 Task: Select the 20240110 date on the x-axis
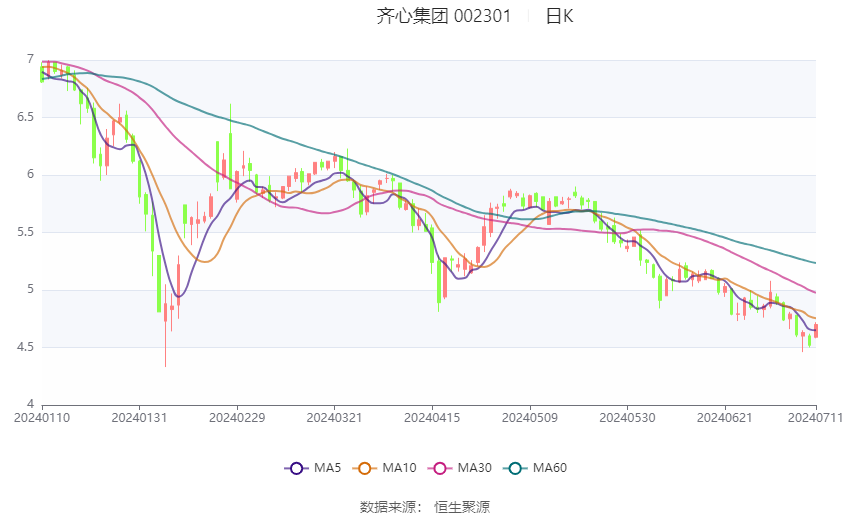tap(40, 416)
